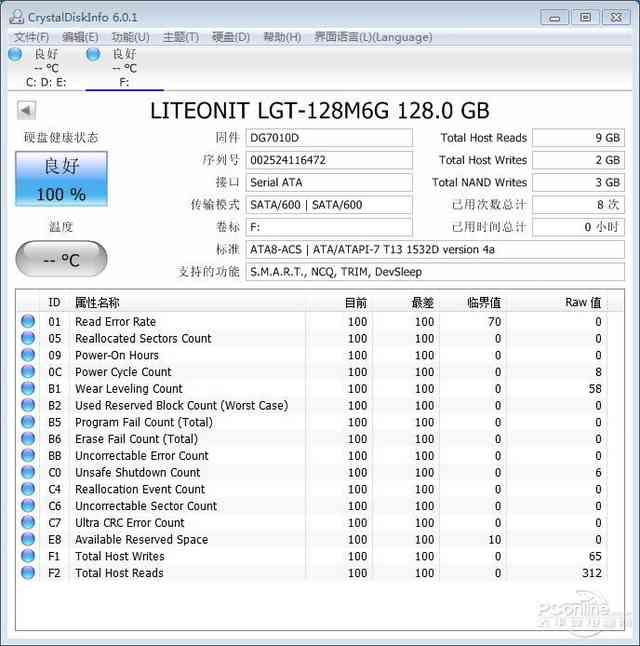
Task: Click threshold 10 of Available Reserved Space
Action: 495,539
